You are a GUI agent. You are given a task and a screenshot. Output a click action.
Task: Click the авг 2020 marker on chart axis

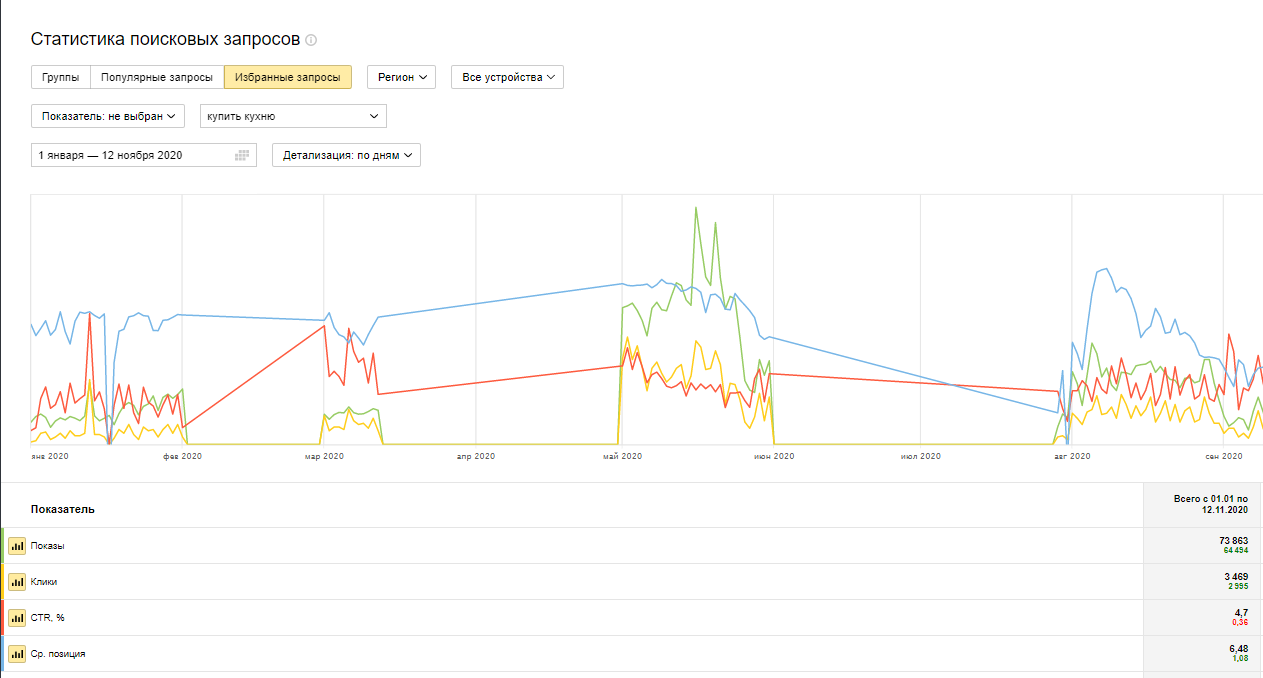[1071, 457]
